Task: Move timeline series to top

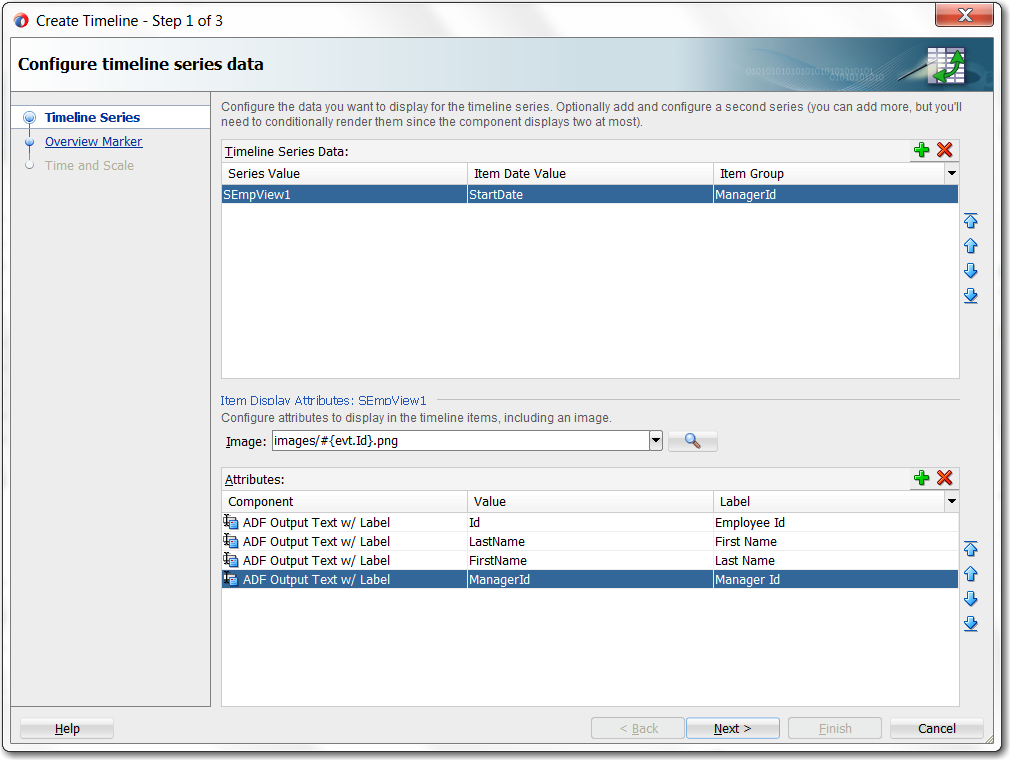Action: pos(971,221)
